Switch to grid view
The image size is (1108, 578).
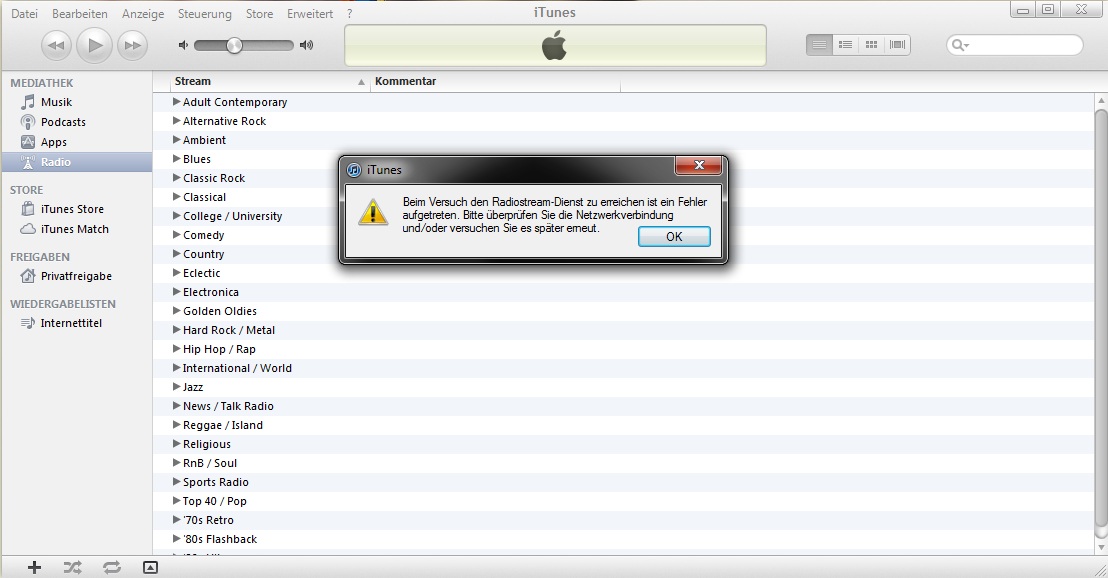tap(871, 45)
